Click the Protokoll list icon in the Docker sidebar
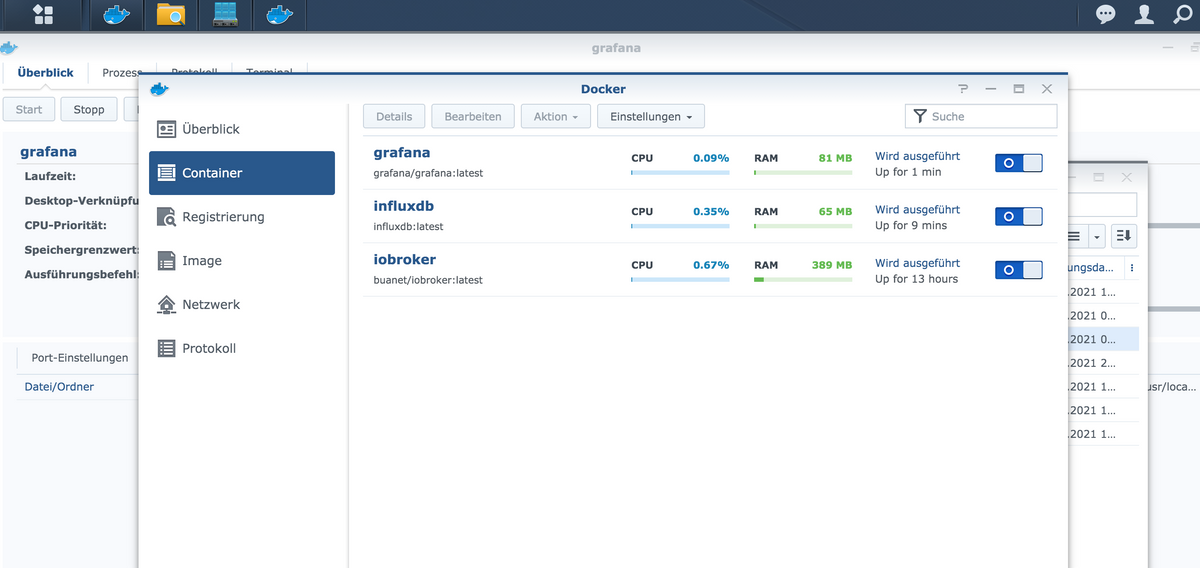Screen dimensions: 1200x568 click(x=167, y=348)
